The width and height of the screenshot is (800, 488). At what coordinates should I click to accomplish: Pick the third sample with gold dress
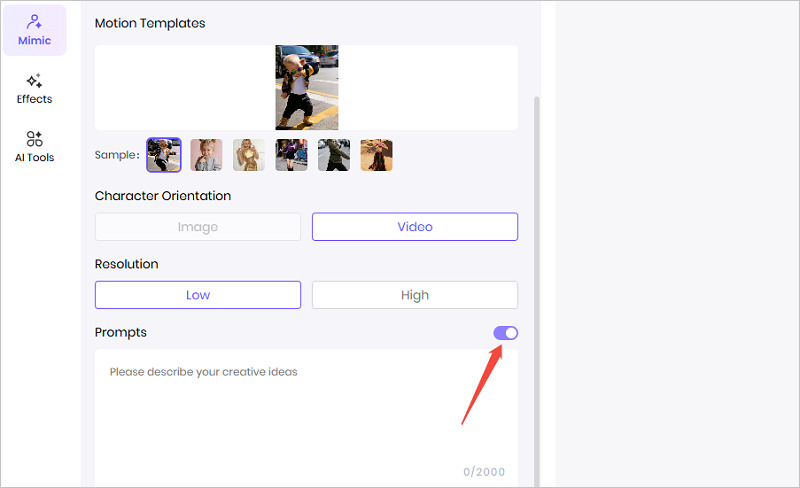[249, 155]
